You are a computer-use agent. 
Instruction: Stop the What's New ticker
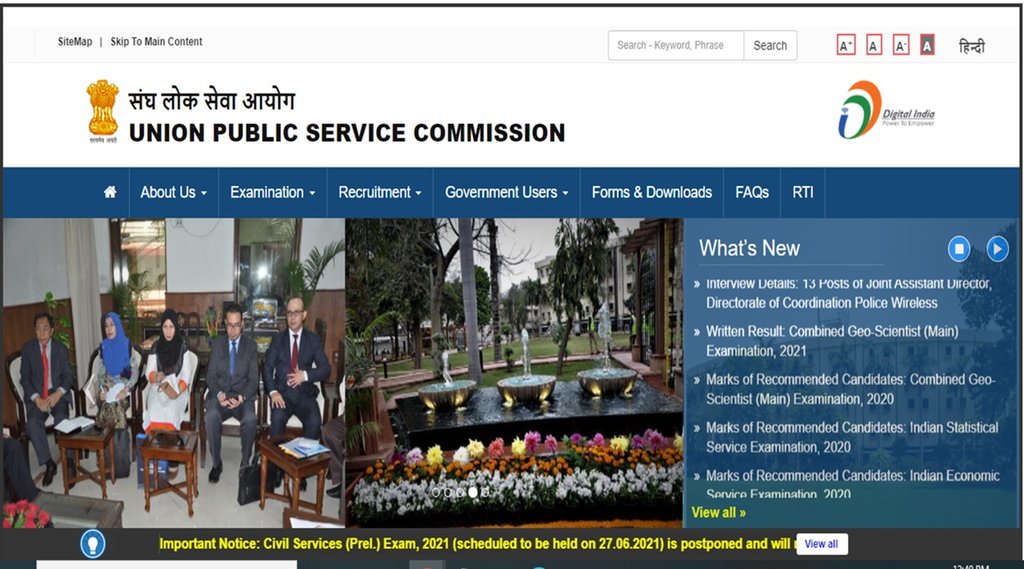tap(959, 248)
